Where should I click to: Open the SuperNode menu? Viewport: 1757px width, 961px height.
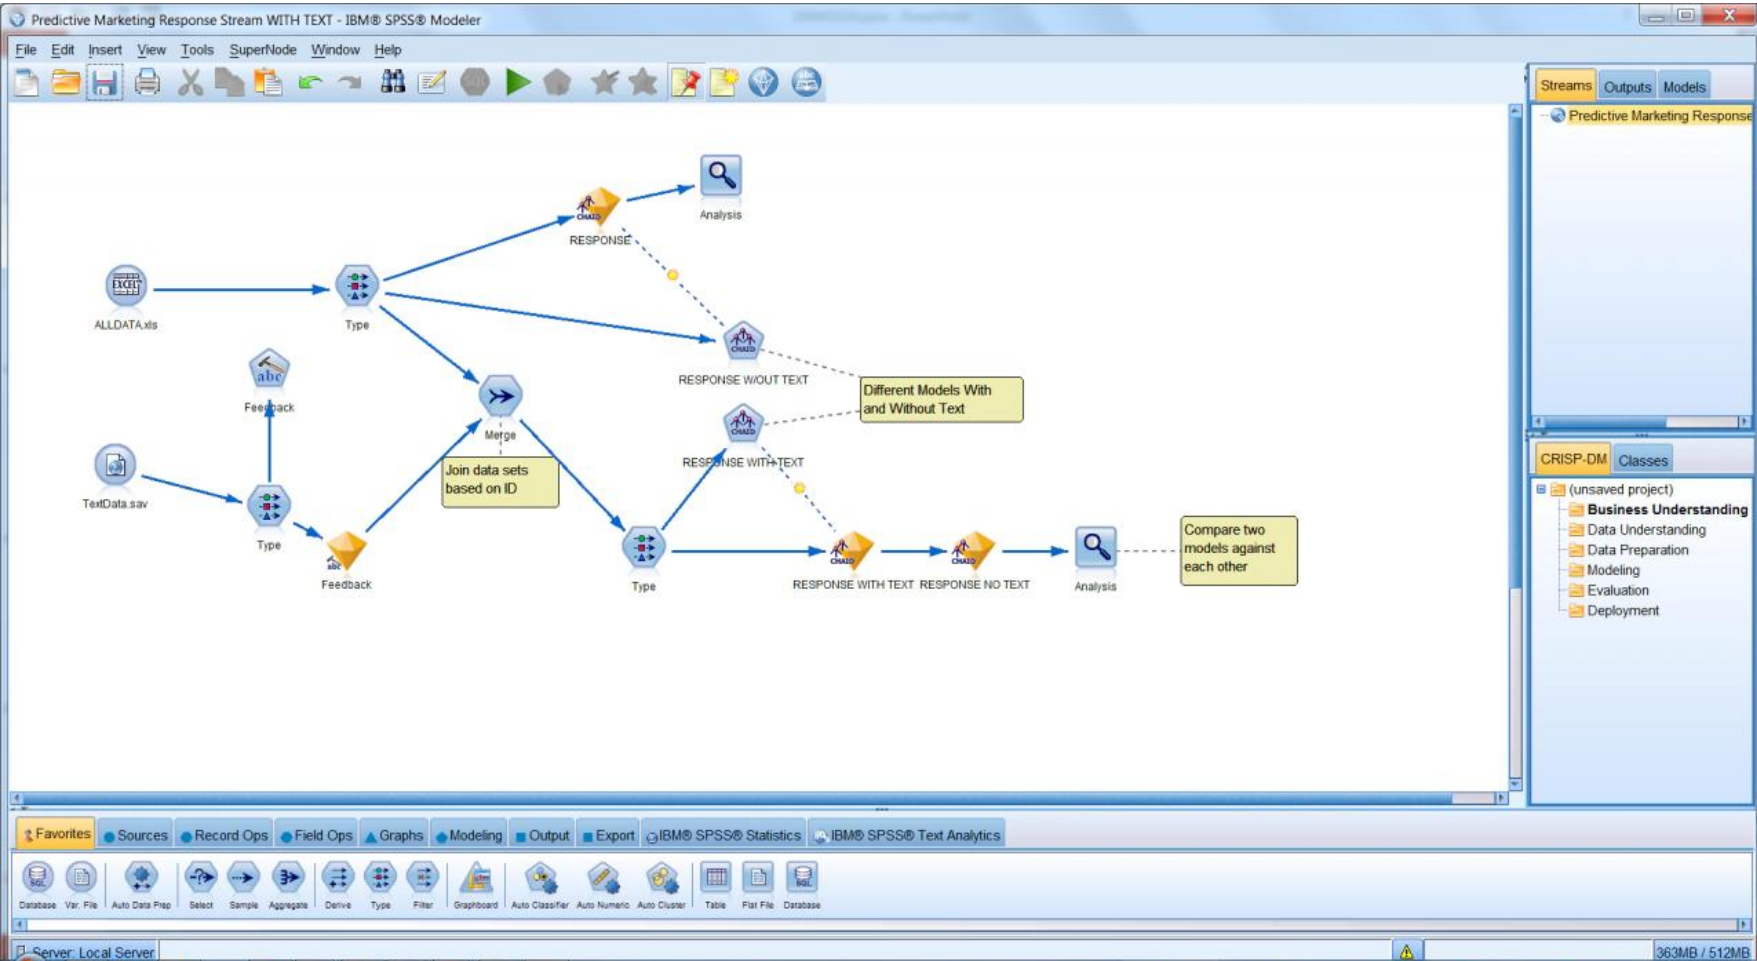click(262, 49)
